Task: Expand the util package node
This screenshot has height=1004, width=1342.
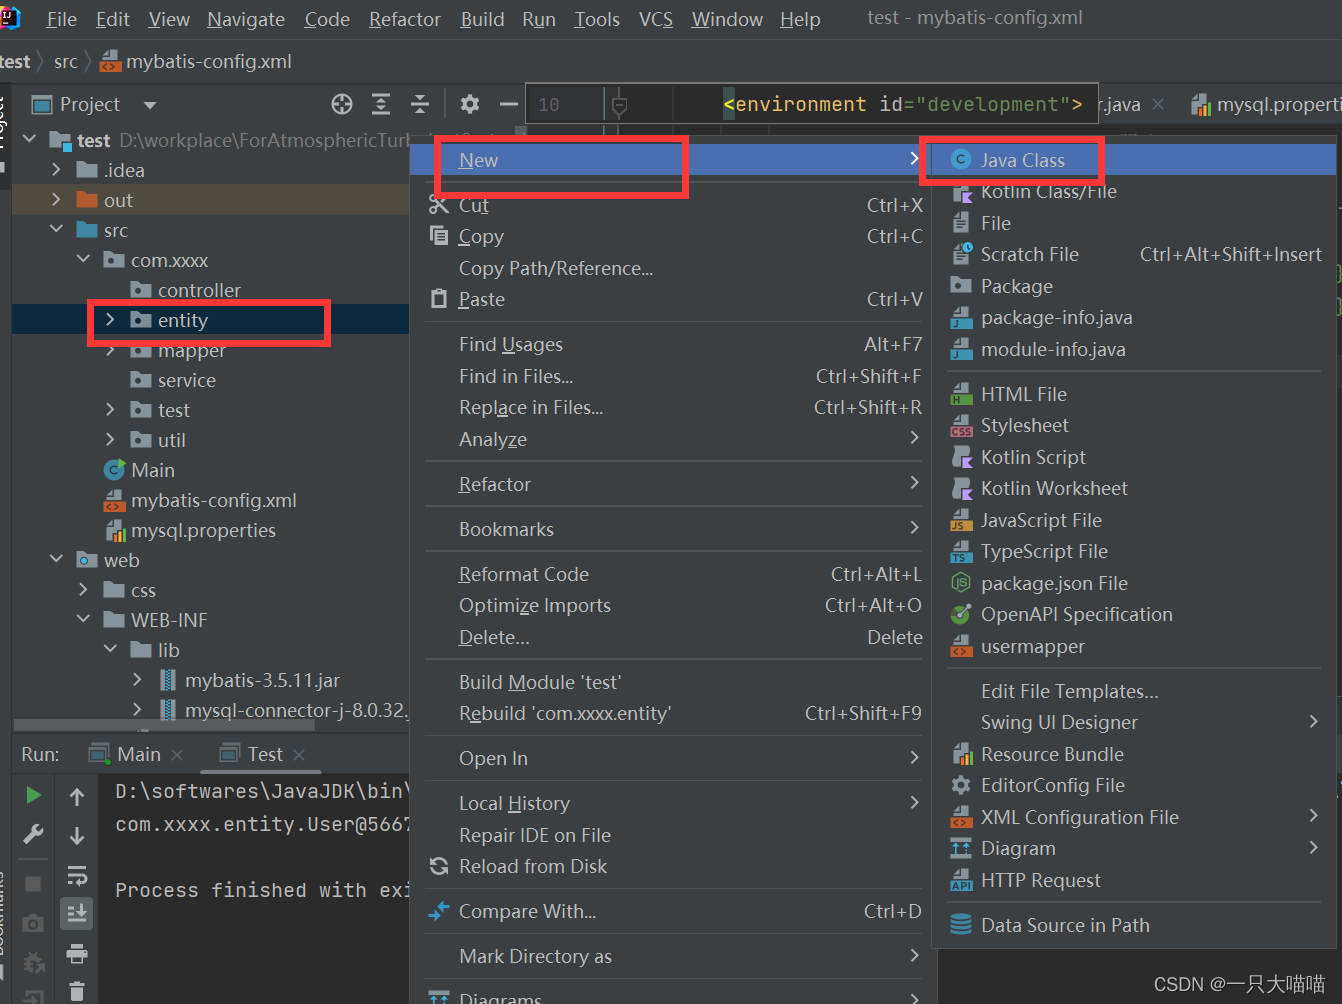Action: 111,440
